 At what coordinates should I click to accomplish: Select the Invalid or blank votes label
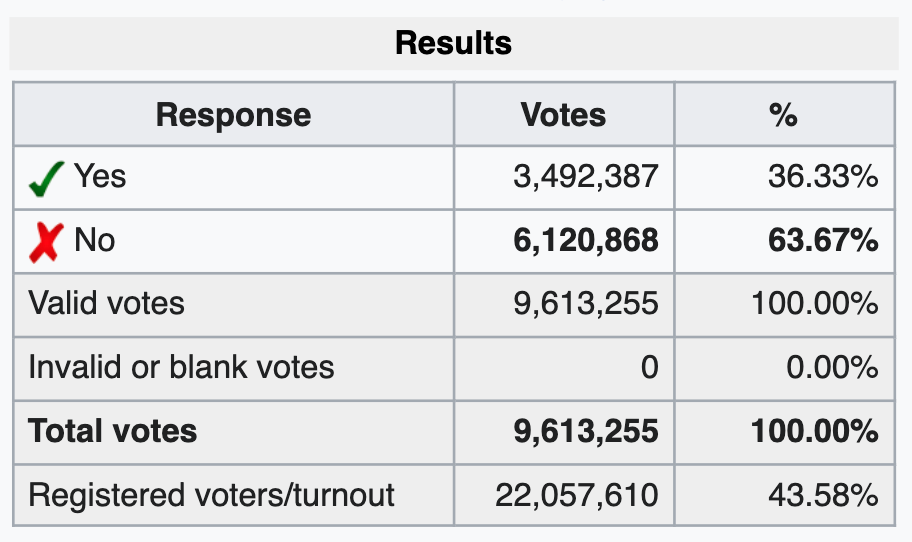coord(181,368)
